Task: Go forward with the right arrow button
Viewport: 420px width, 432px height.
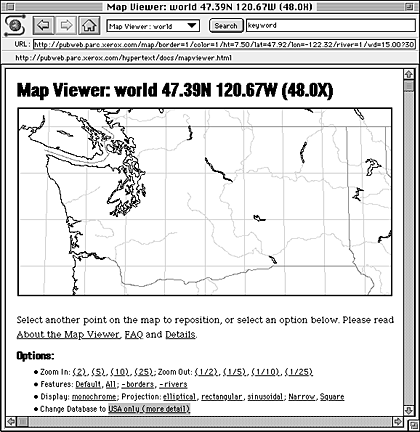Action: tap(67, 25)
